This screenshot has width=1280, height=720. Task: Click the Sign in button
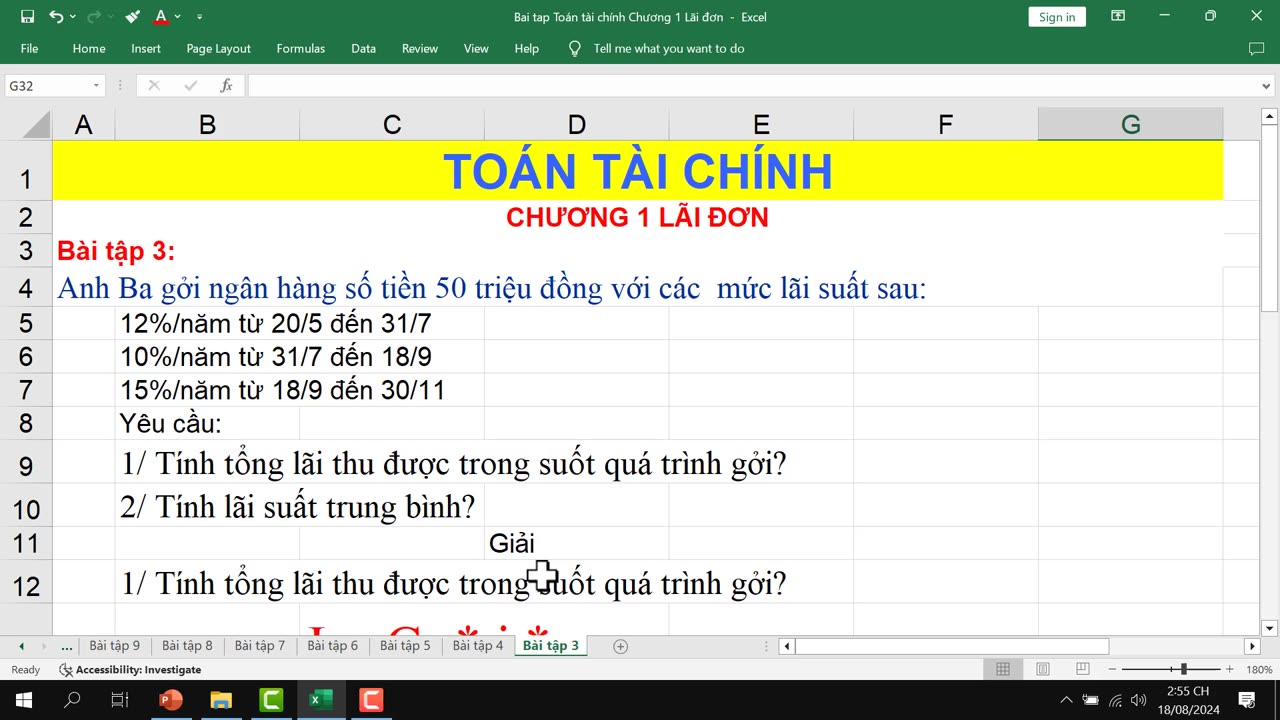[x=1057, y=17]
